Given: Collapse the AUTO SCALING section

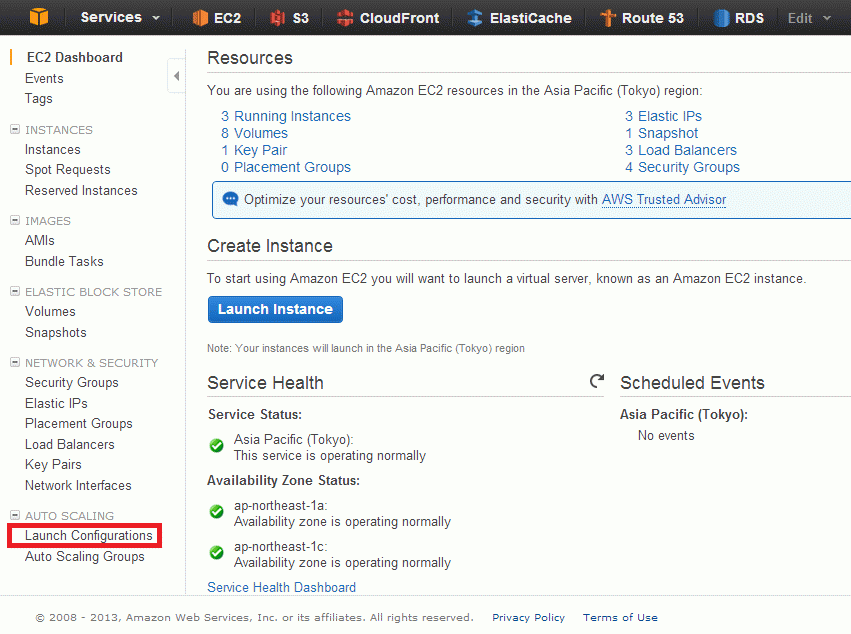Looking at the screenshot, I should [x=15, y=515].
